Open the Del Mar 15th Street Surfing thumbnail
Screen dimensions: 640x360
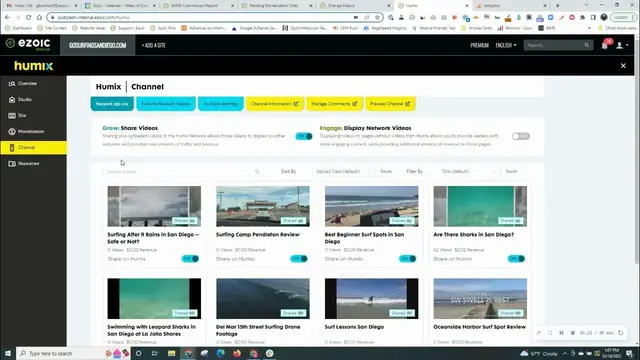(x=263, y=298)
